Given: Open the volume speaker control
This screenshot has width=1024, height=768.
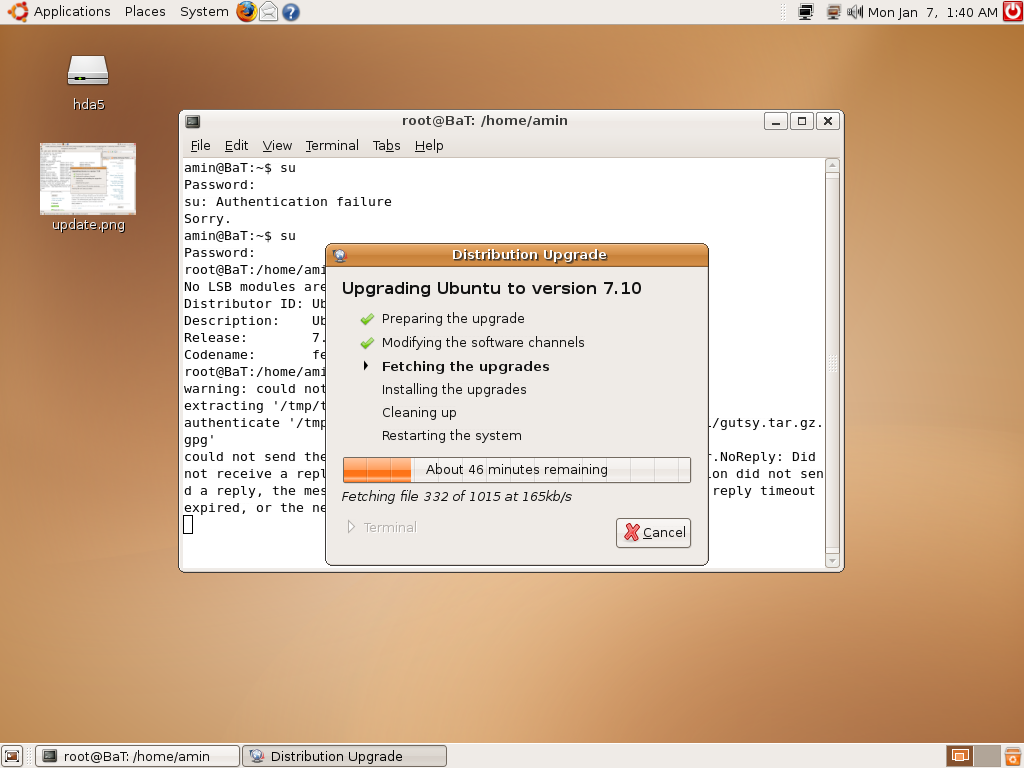Looking at the screenshot, I should pyautogui.click(x=855, y=12).
